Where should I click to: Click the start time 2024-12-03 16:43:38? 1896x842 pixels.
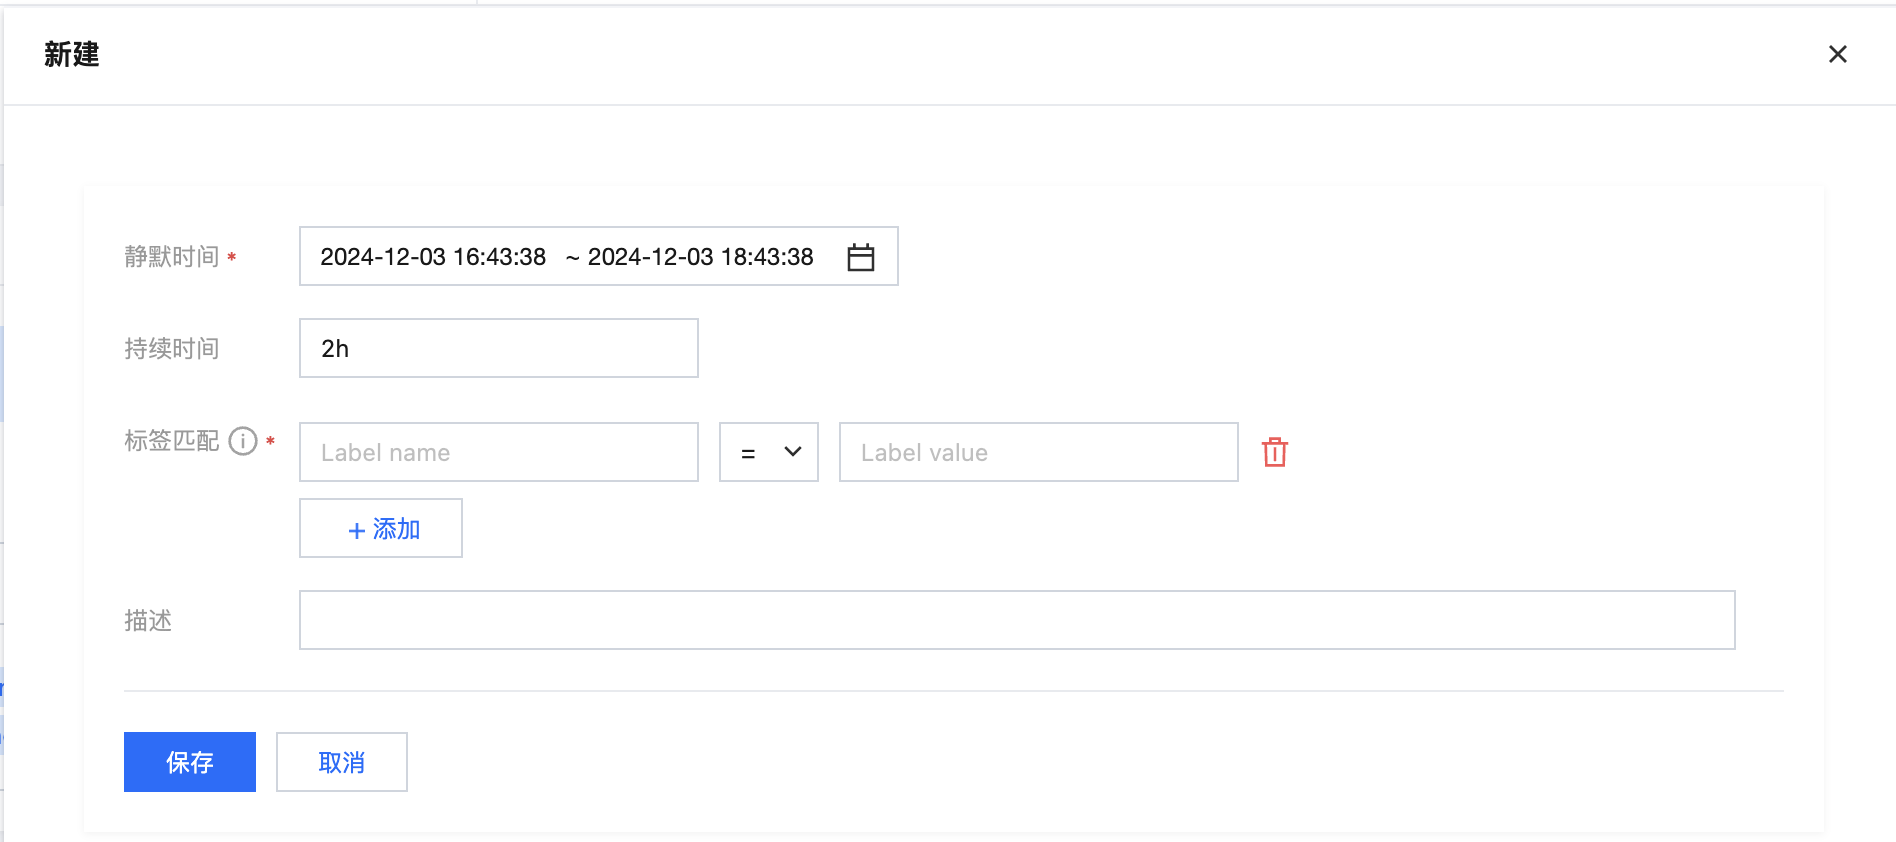[433, 257]
